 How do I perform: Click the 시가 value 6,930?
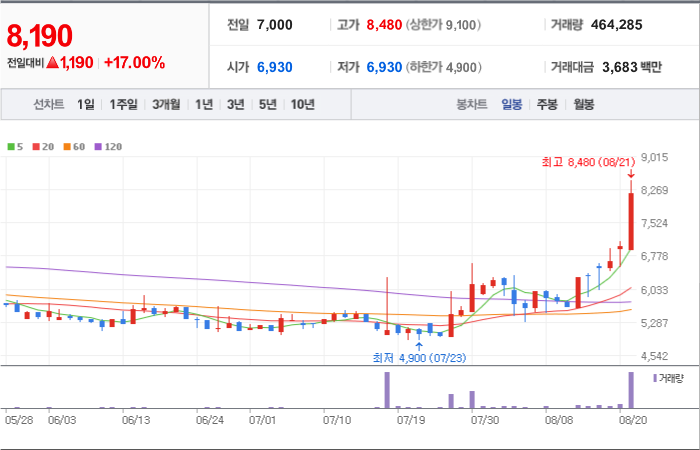(275, 67)
